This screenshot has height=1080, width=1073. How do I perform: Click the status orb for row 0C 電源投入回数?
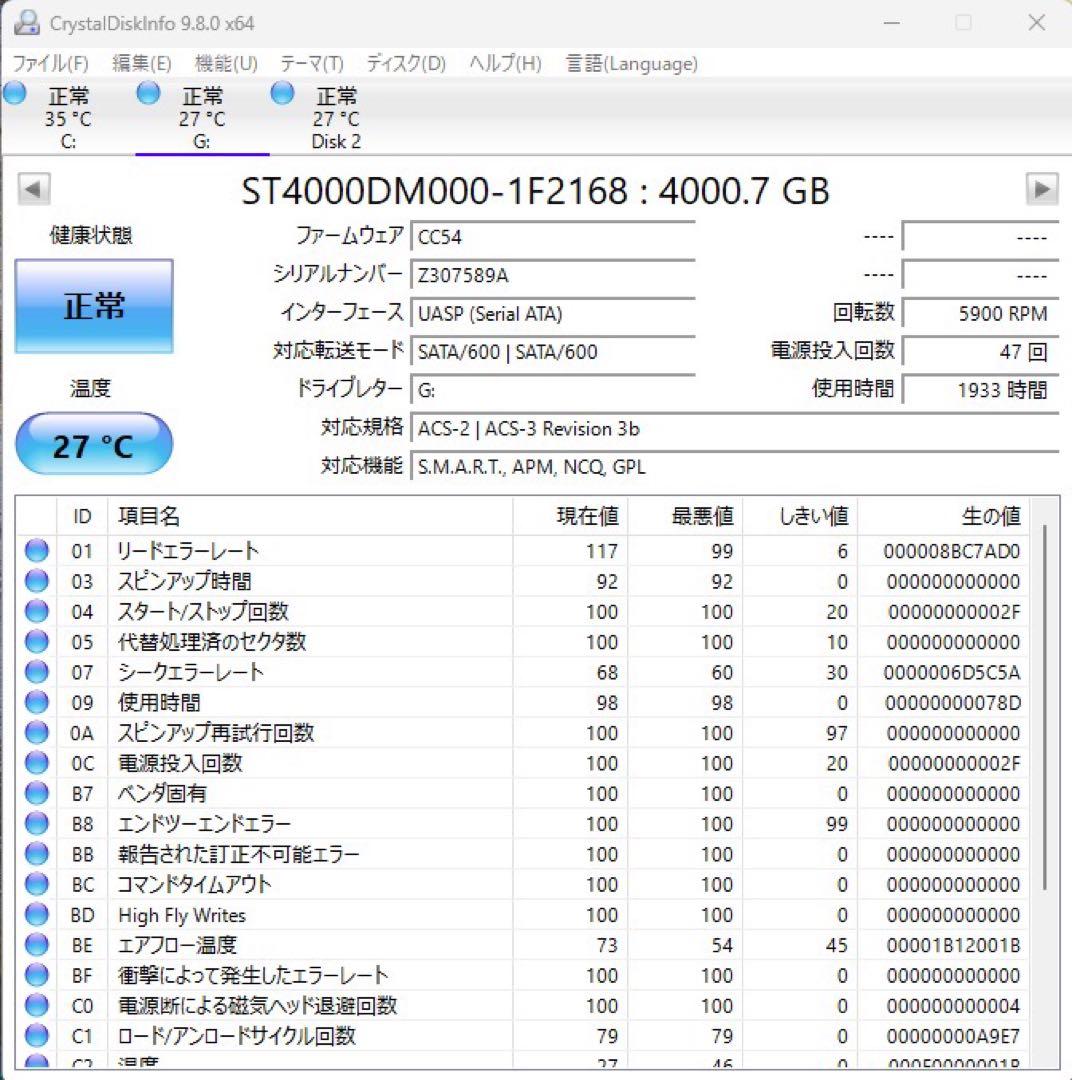[37, 763]
